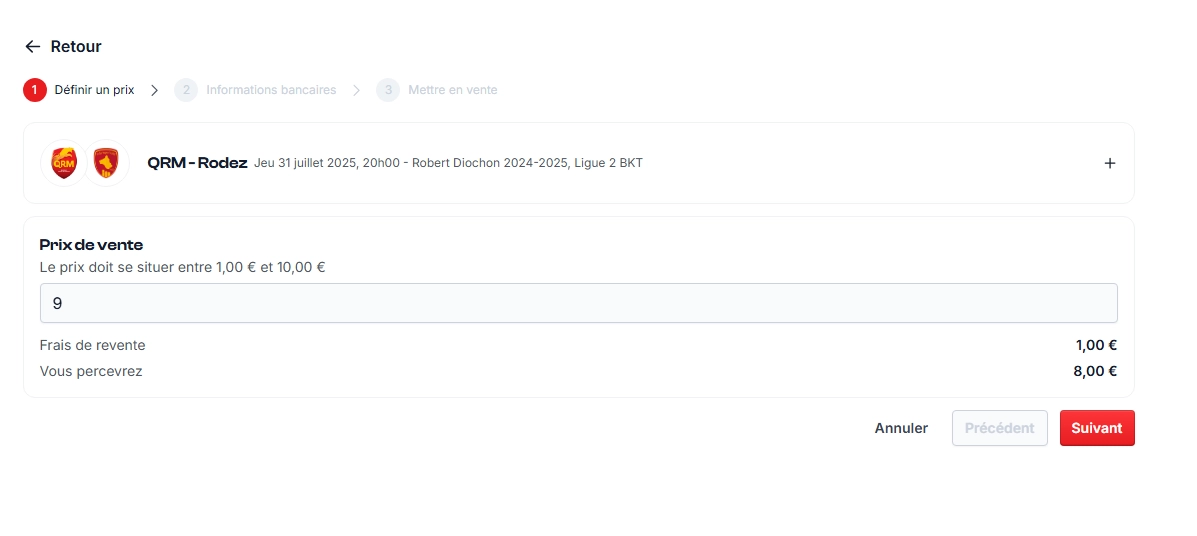Open the Mettre en vente step
Screen dimensions: 1197x536
(x=453, y=90)
